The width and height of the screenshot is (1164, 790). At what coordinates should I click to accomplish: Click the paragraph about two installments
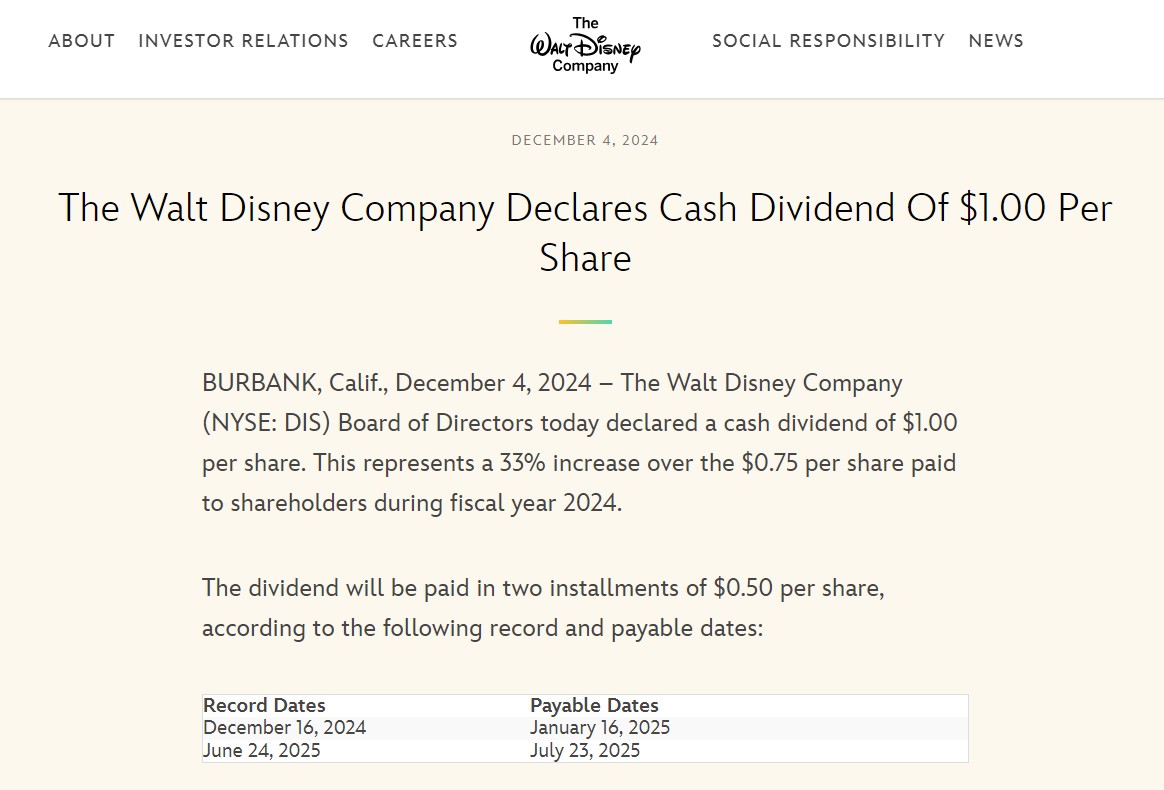pyautogui.click(x=543, y=607)
